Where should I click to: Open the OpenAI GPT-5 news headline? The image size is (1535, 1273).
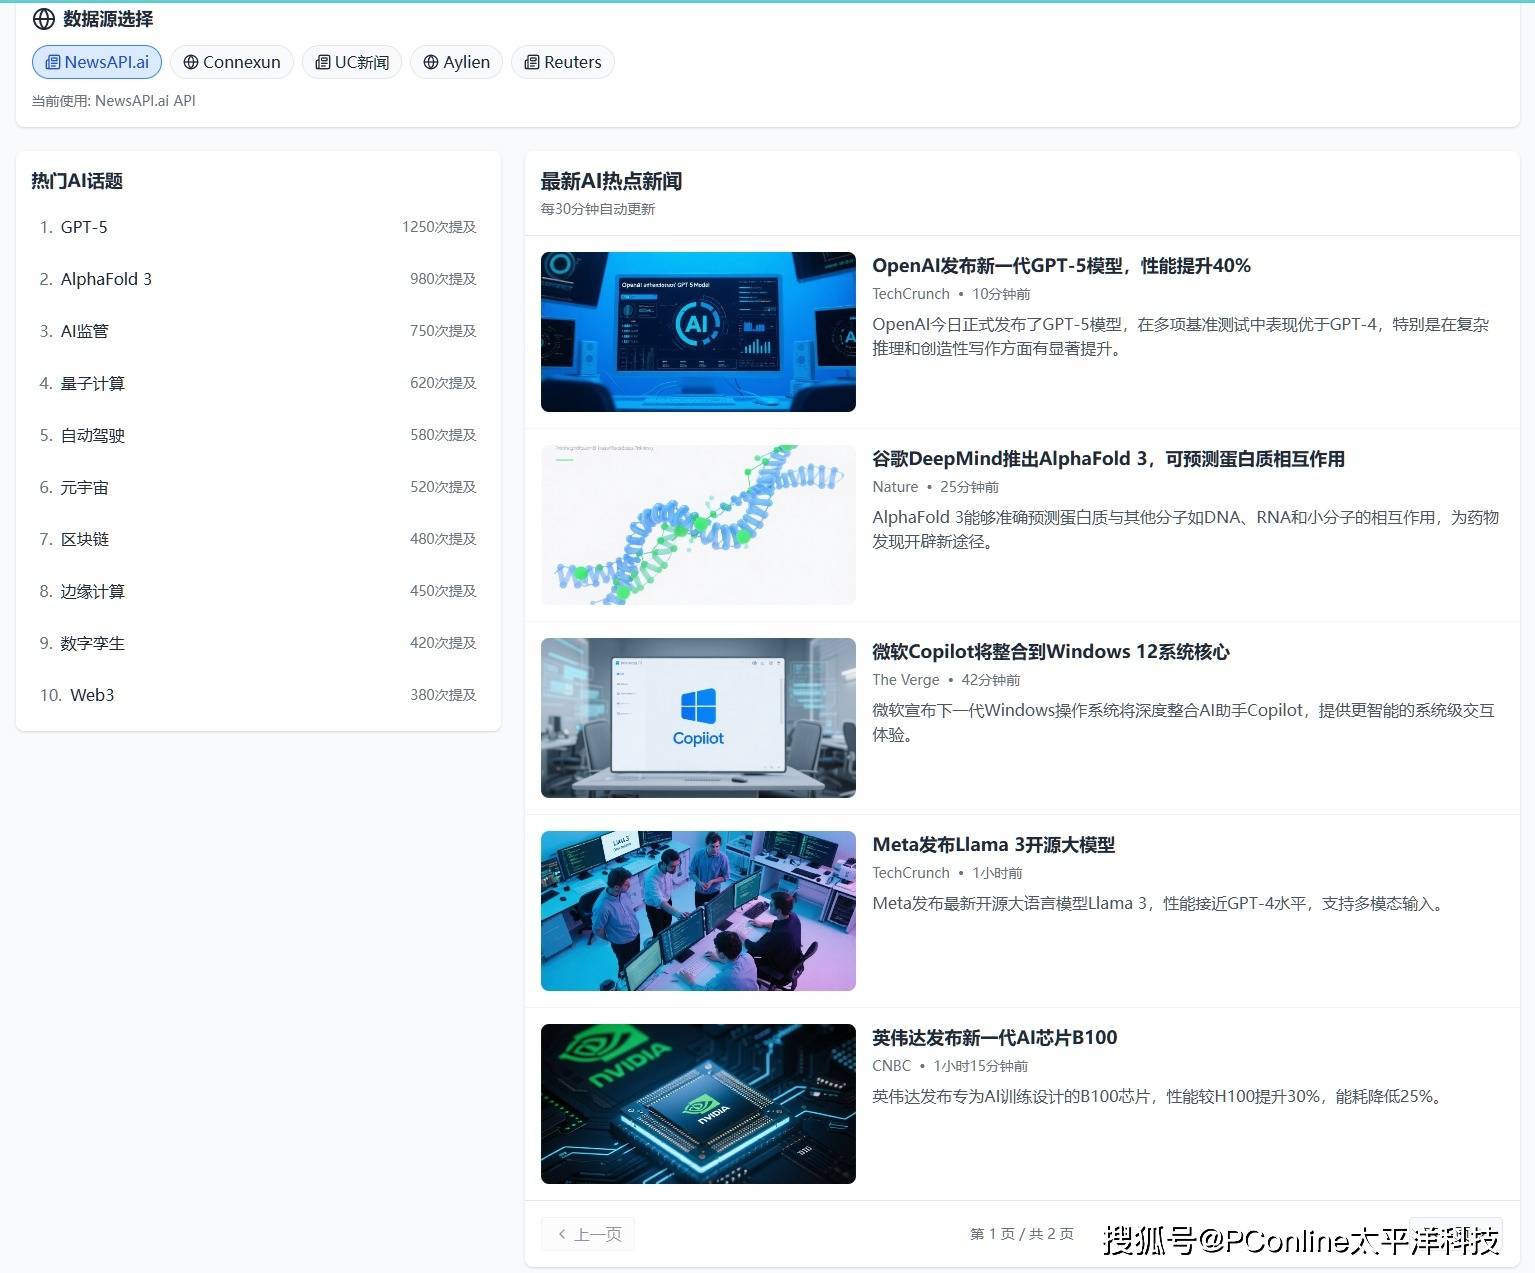[1061, 265]
